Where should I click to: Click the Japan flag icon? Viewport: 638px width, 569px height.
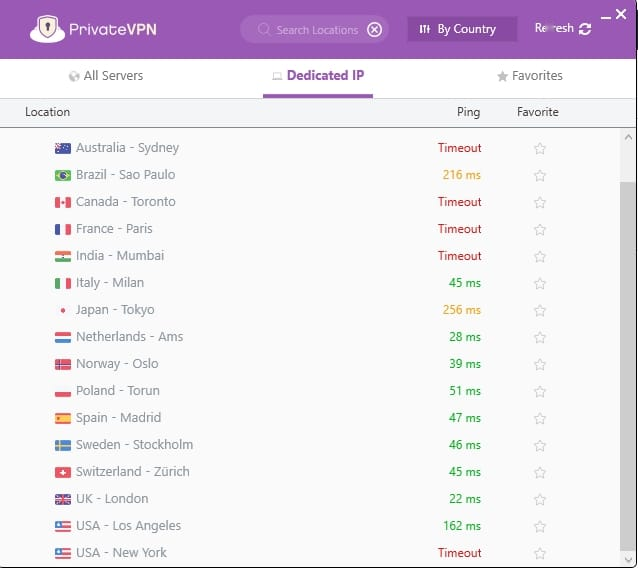click(63, 310)
